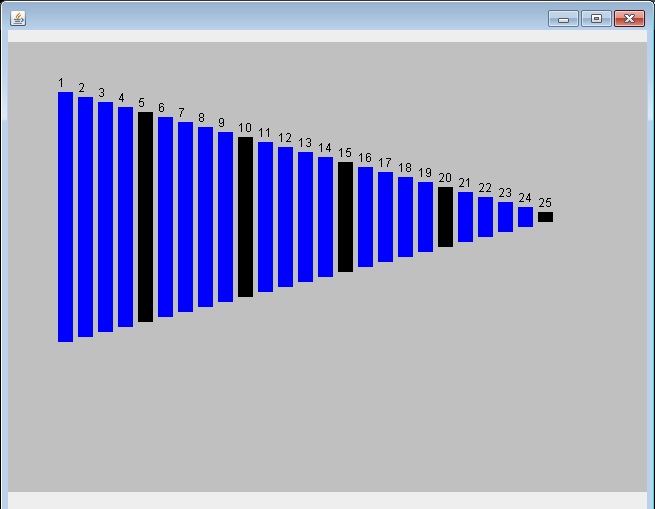Click the number label 13 above its bar
The image size is (655, 509).
[305, 143]
